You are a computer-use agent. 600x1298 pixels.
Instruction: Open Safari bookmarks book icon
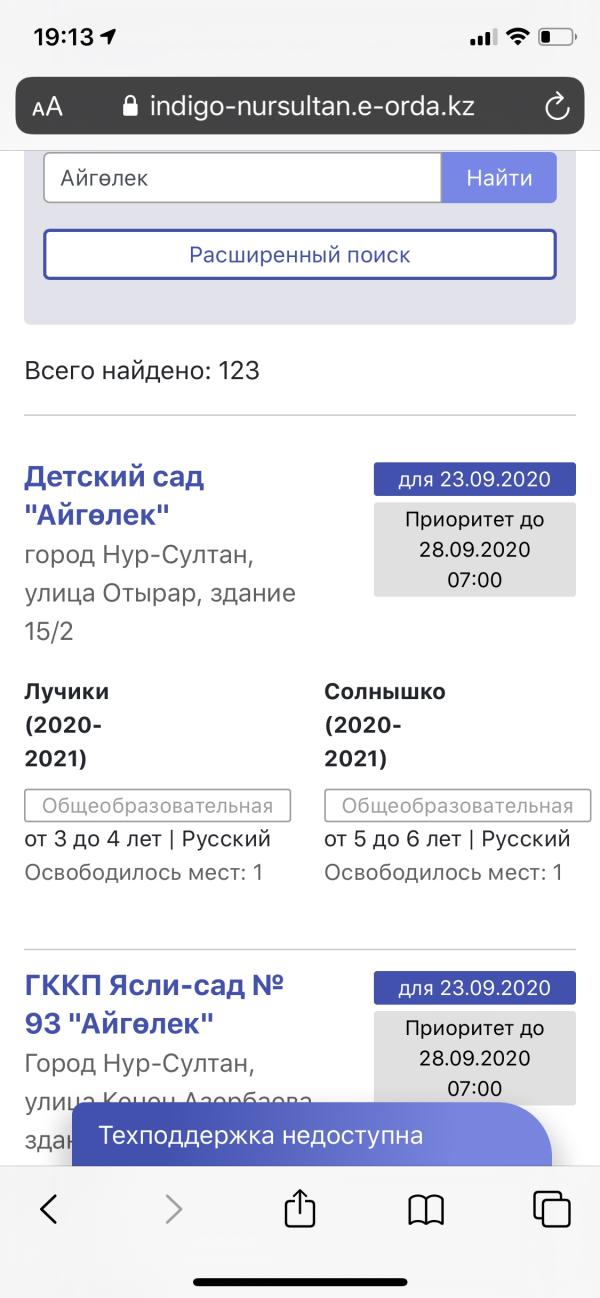(426, 1210)
